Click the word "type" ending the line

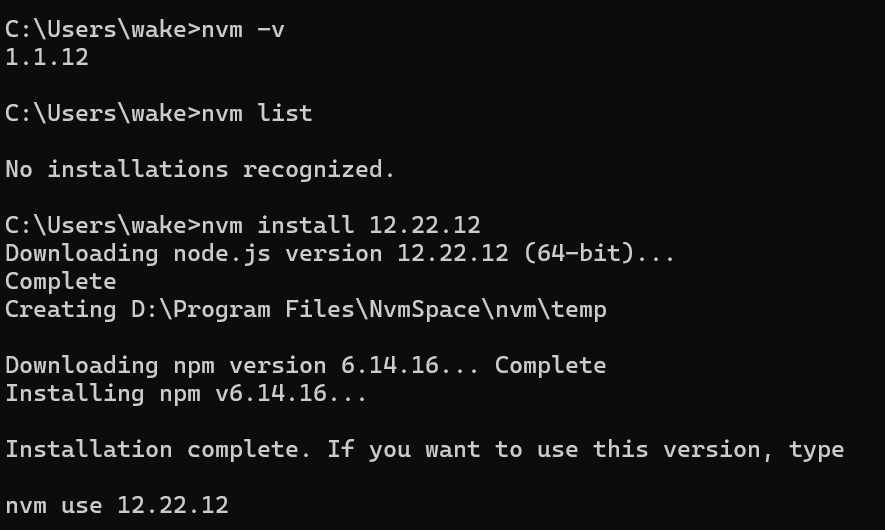click(x=816, y=449)
